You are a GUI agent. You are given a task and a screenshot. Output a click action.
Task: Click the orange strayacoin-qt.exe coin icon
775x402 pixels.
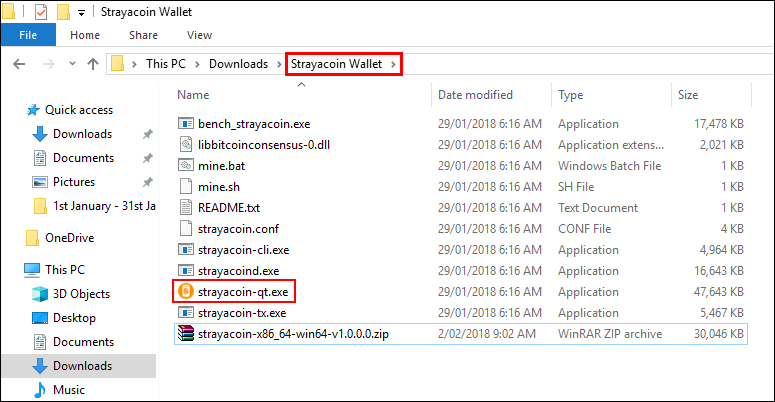(x=186, y=291)
